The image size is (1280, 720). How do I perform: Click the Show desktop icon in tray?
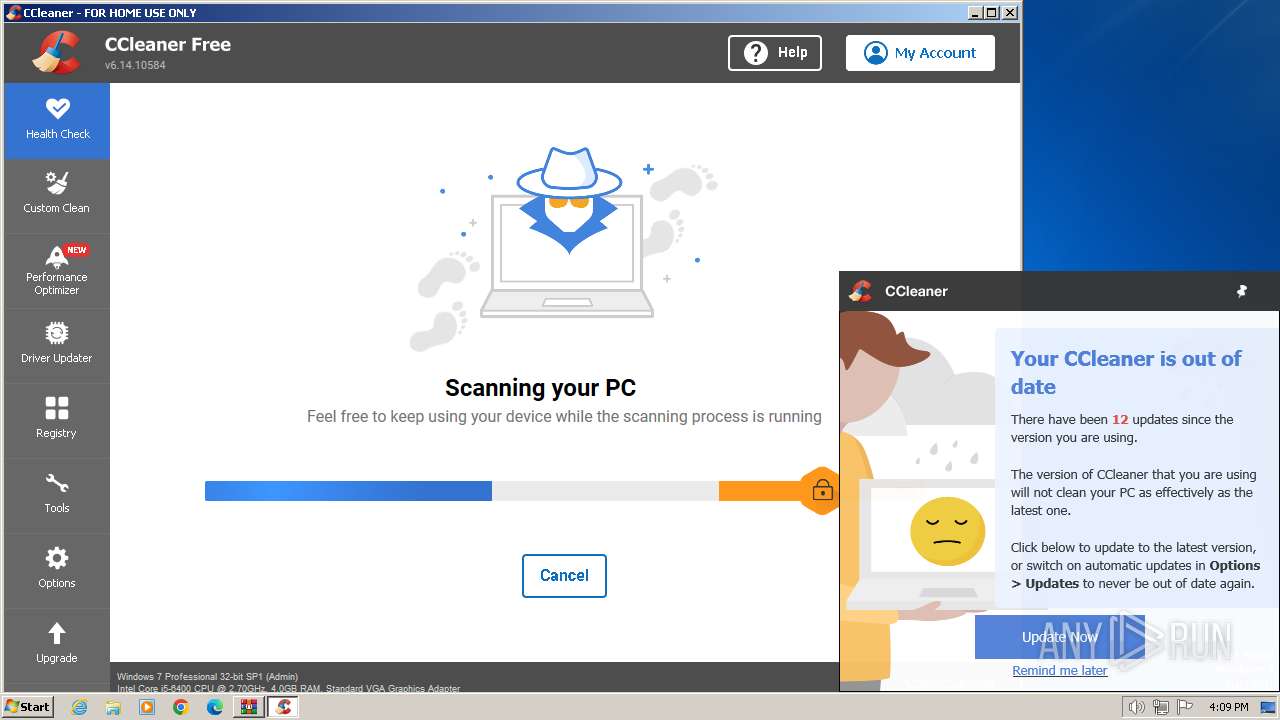tap(1267, 707)
